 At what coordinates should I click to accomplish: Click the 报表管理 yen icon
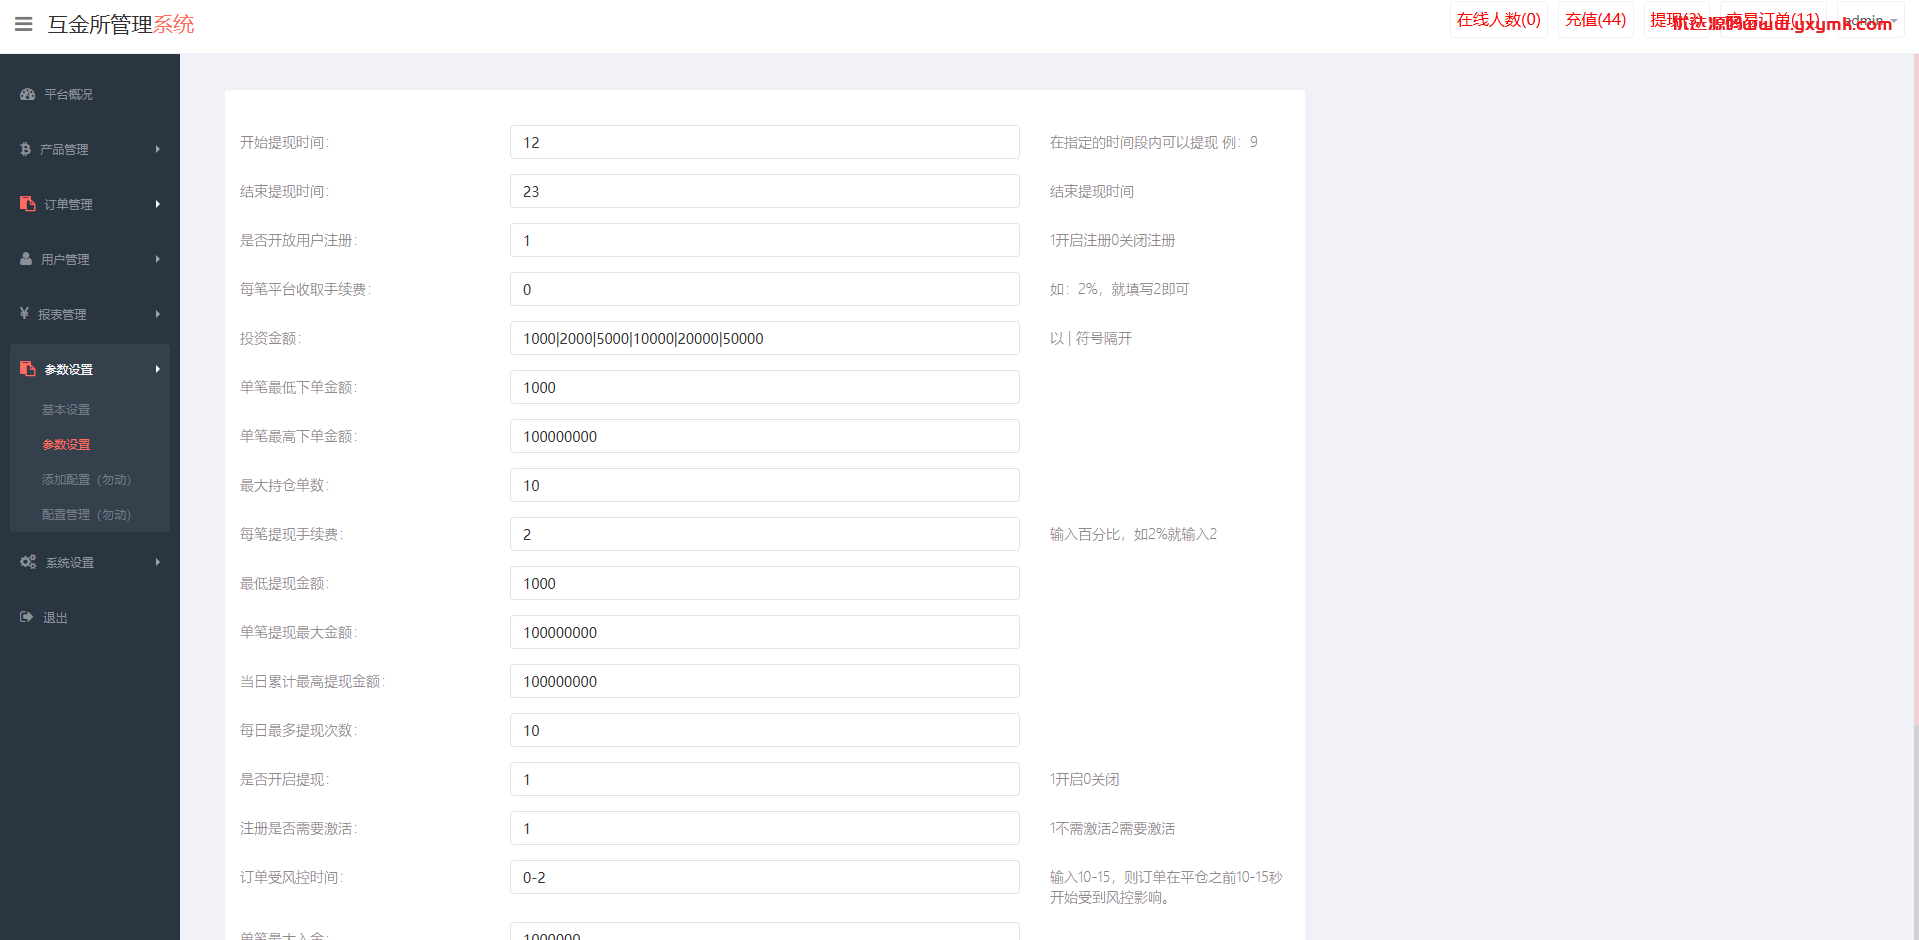[24, 314]
